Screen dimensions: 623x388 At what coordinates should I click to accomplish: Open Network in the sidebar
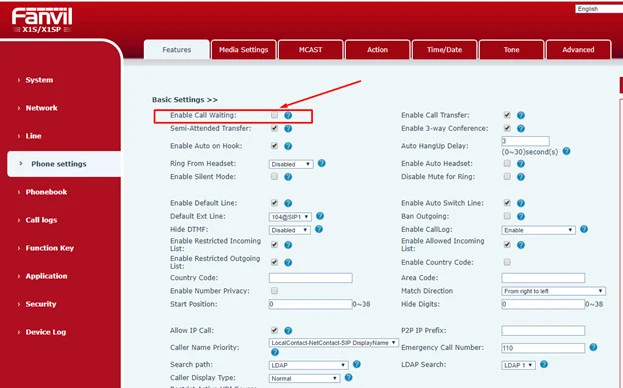click(x=41, y=108)
